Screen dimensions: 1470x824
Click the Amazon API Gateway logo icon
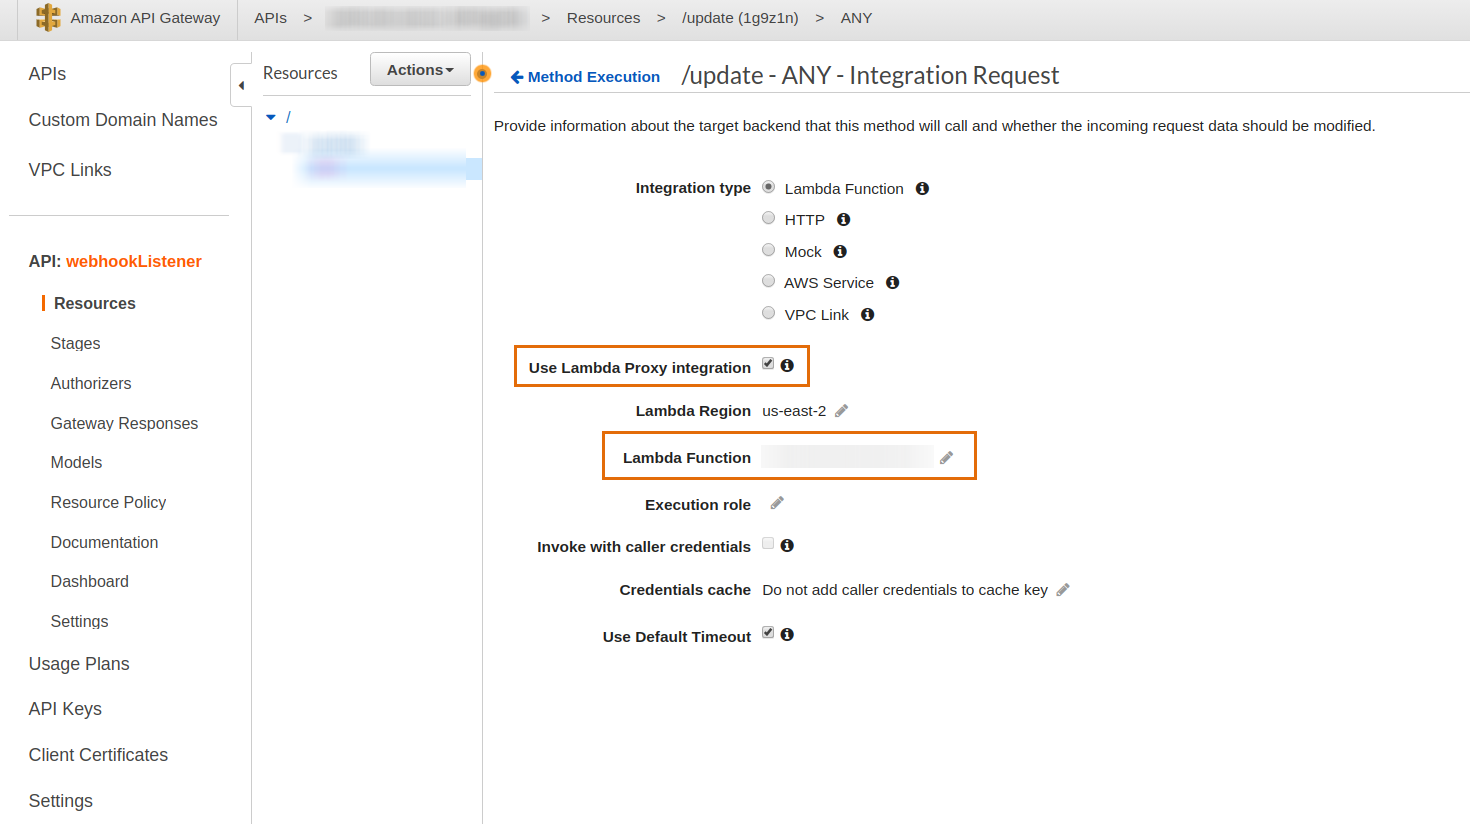tap(48, 17)
